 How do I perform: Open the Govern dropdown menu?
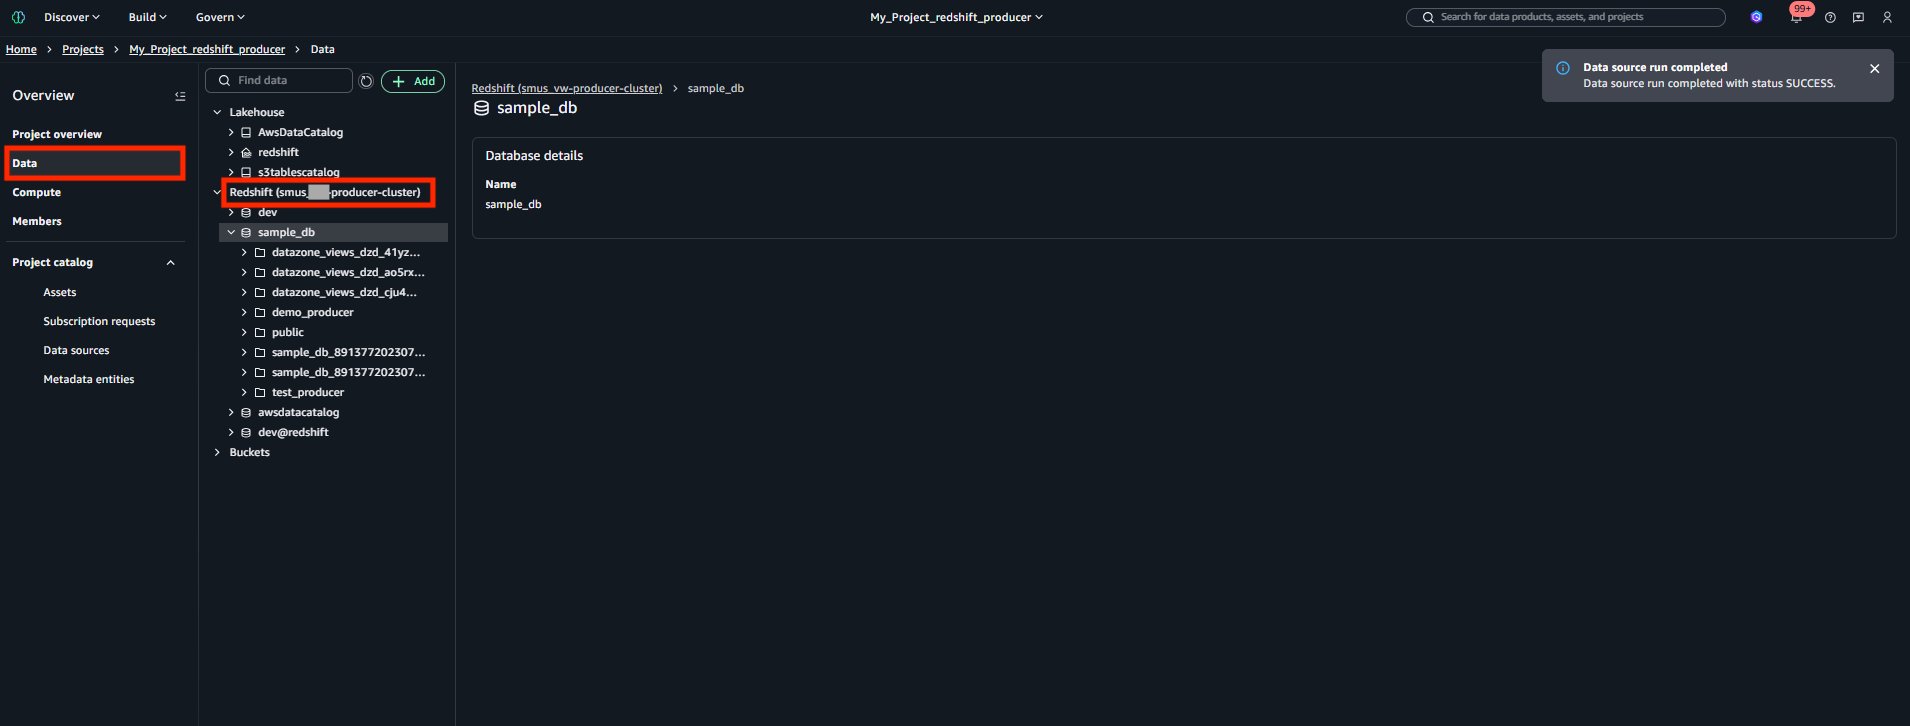tap(220, 17)
